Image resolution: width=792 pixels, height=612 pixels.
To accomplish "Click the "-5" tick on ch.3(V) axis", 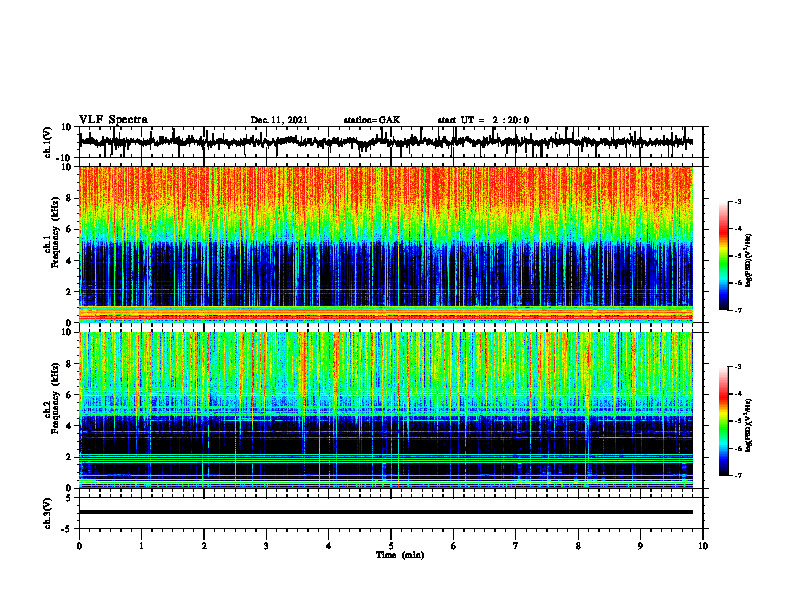I will click(x=68, y=529).
